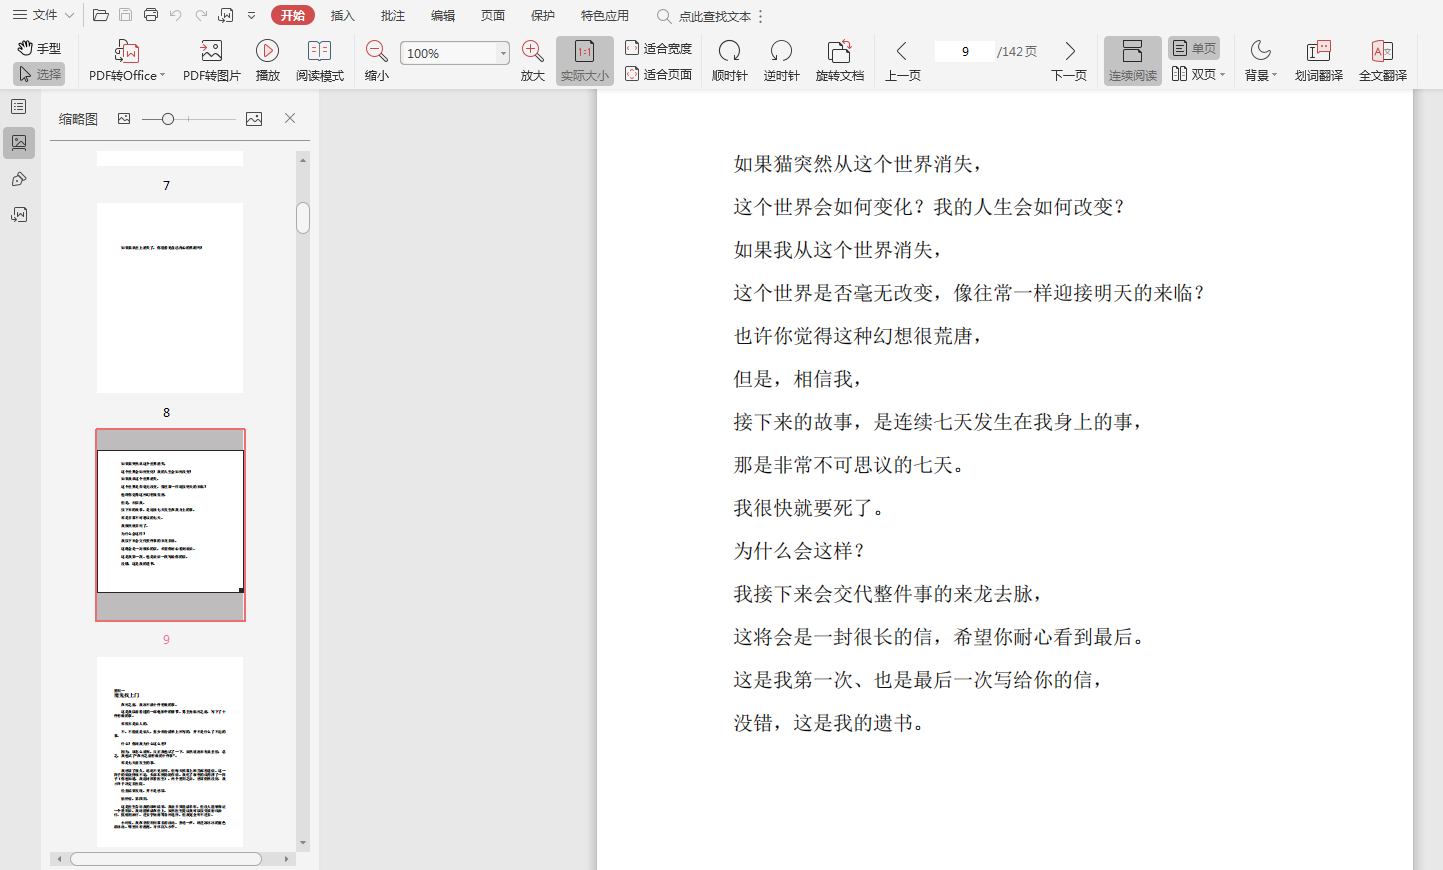Switch to the 编辑 tab
Viewport: 1443px width, 870px height.
[443, 15]
